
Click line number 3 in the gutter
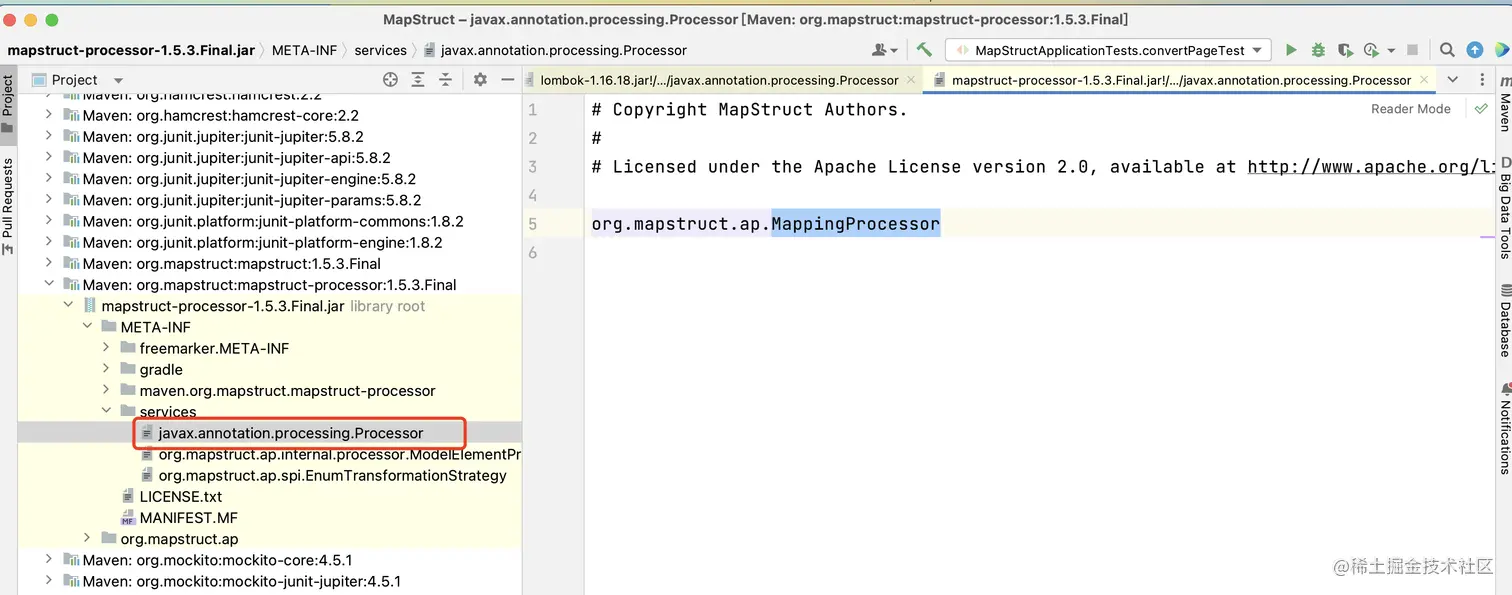pos(533,167)
